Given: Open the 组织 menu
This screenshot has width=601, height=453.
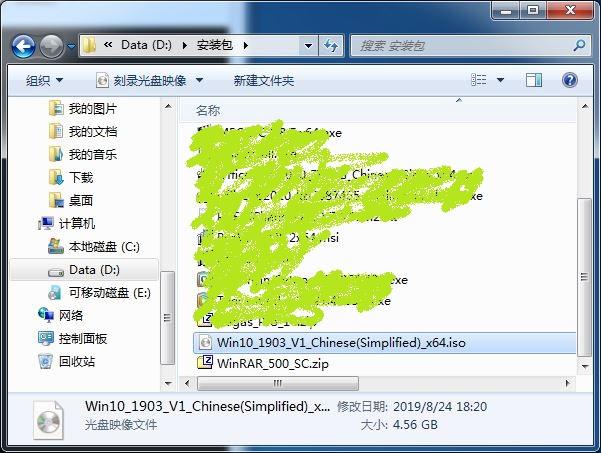Looking at the screenshot, I should click(x=44, y=80).
